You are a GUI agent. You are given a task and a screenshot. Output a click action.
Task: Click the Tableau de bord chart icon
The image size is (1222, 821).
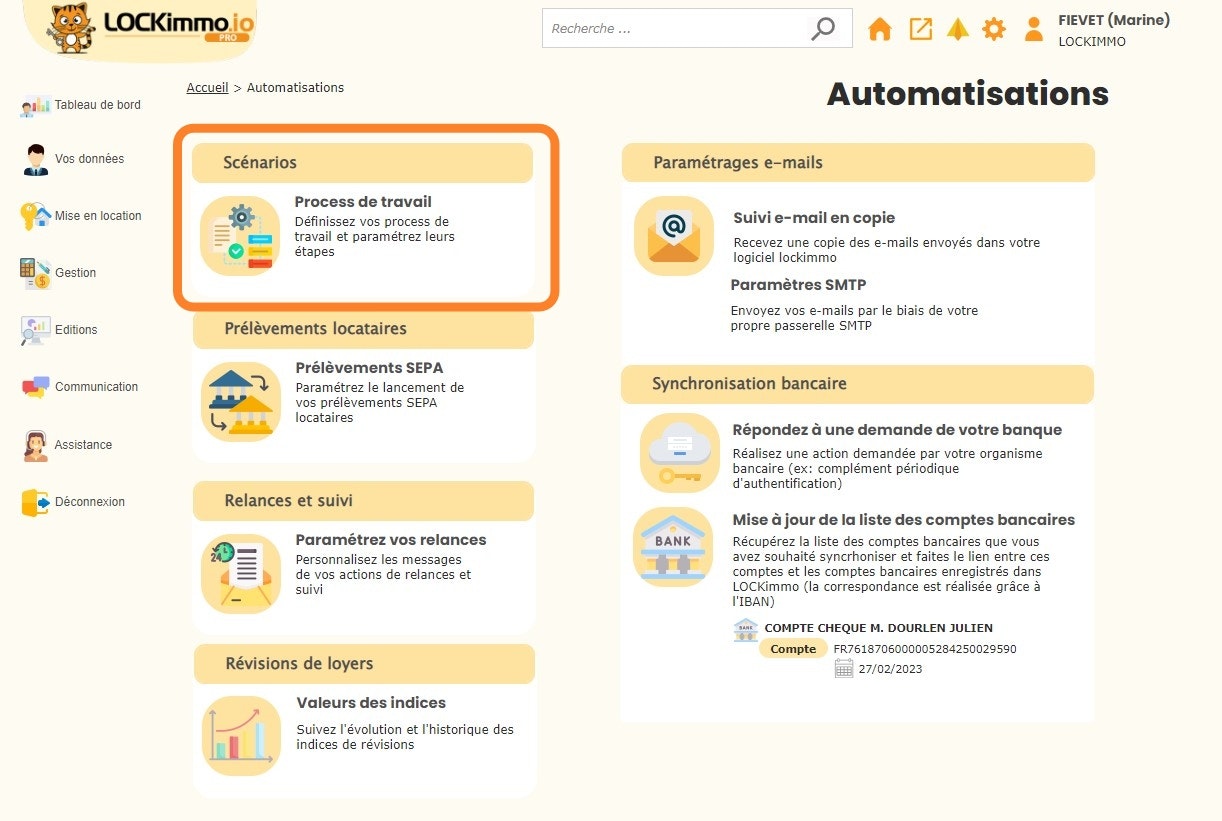35,105
